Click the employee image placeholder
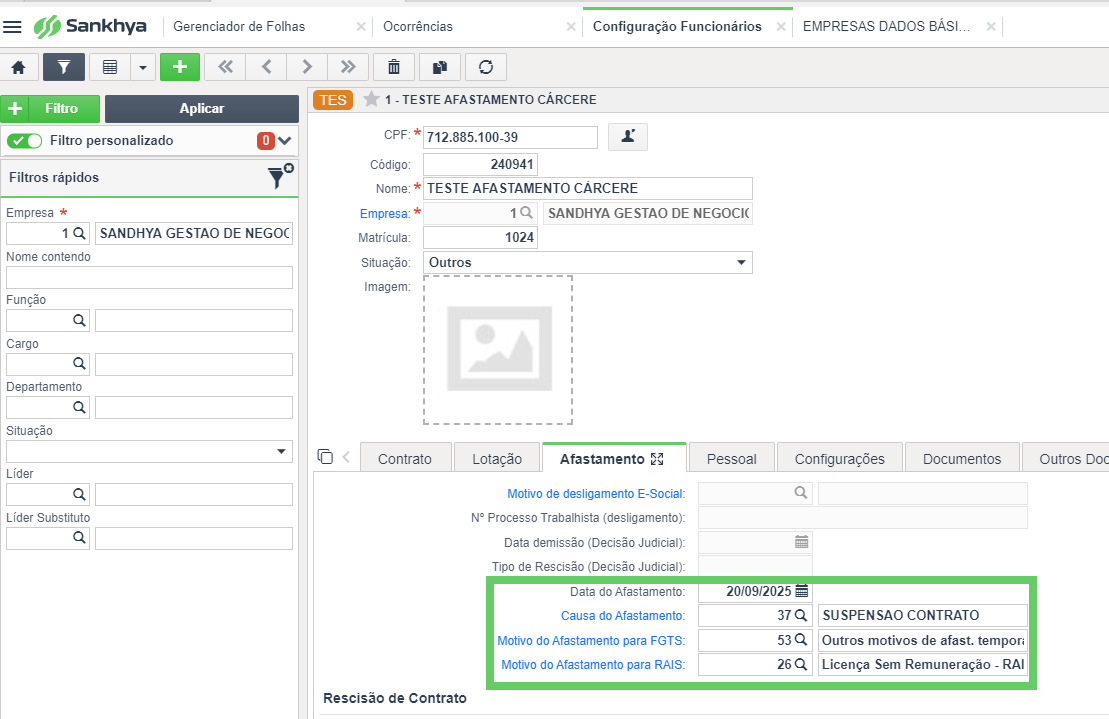 coord(498,350)
